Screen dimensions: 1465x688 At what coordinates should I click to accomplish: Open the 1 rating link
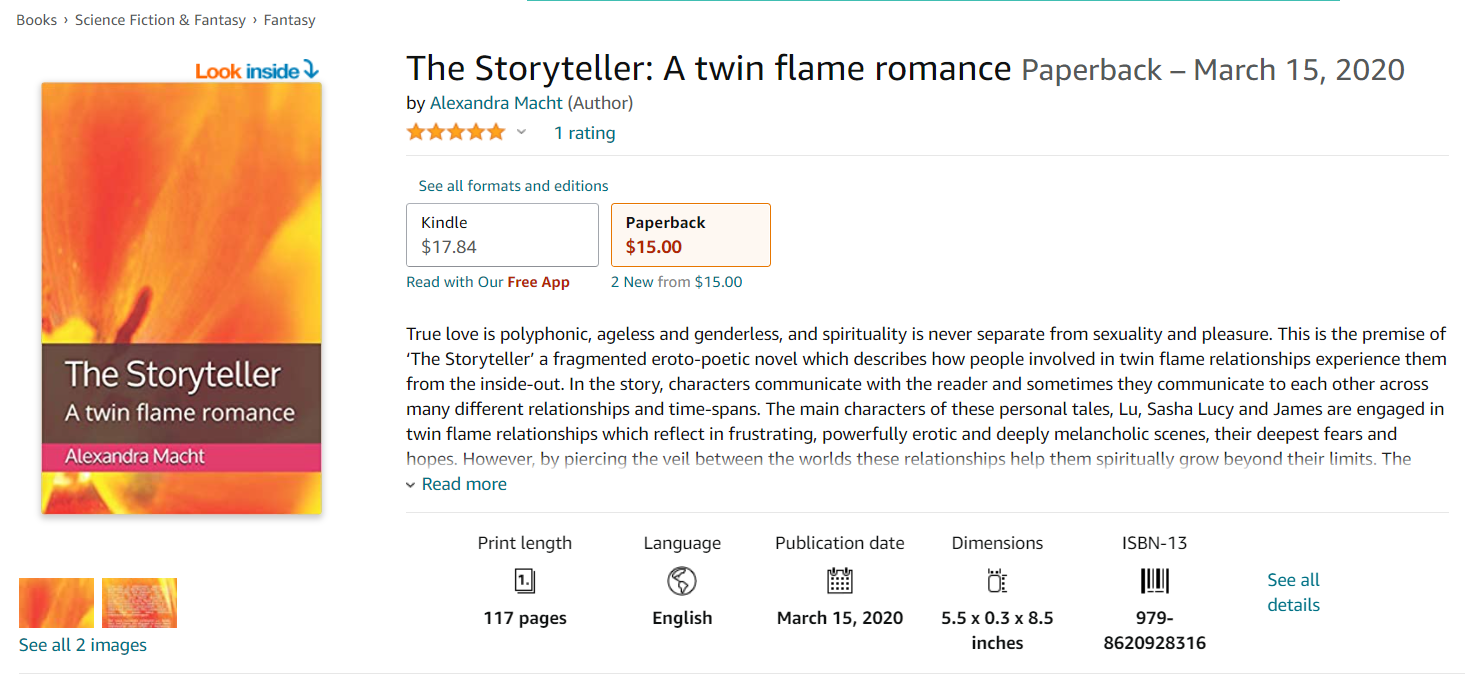coord(585,133)
